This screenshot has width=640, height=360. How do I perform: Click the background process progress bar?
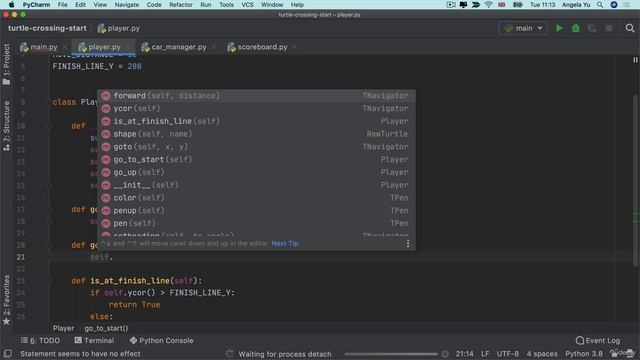pos(391,354)
